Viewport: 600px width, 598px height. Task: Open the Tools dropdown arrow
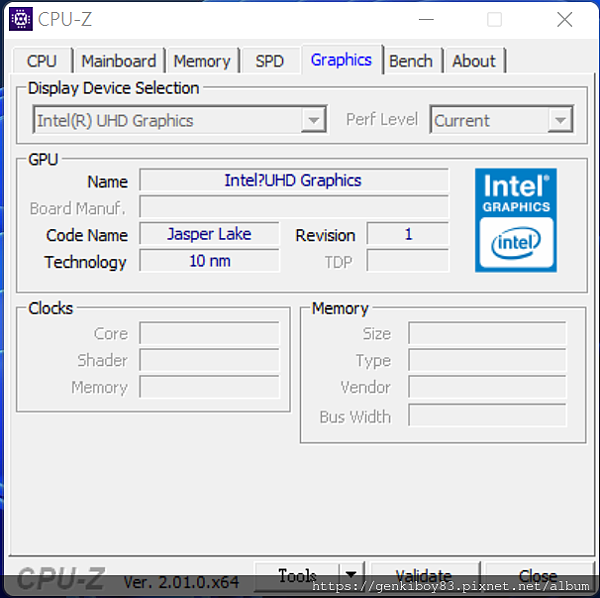(x=351, y=575)
